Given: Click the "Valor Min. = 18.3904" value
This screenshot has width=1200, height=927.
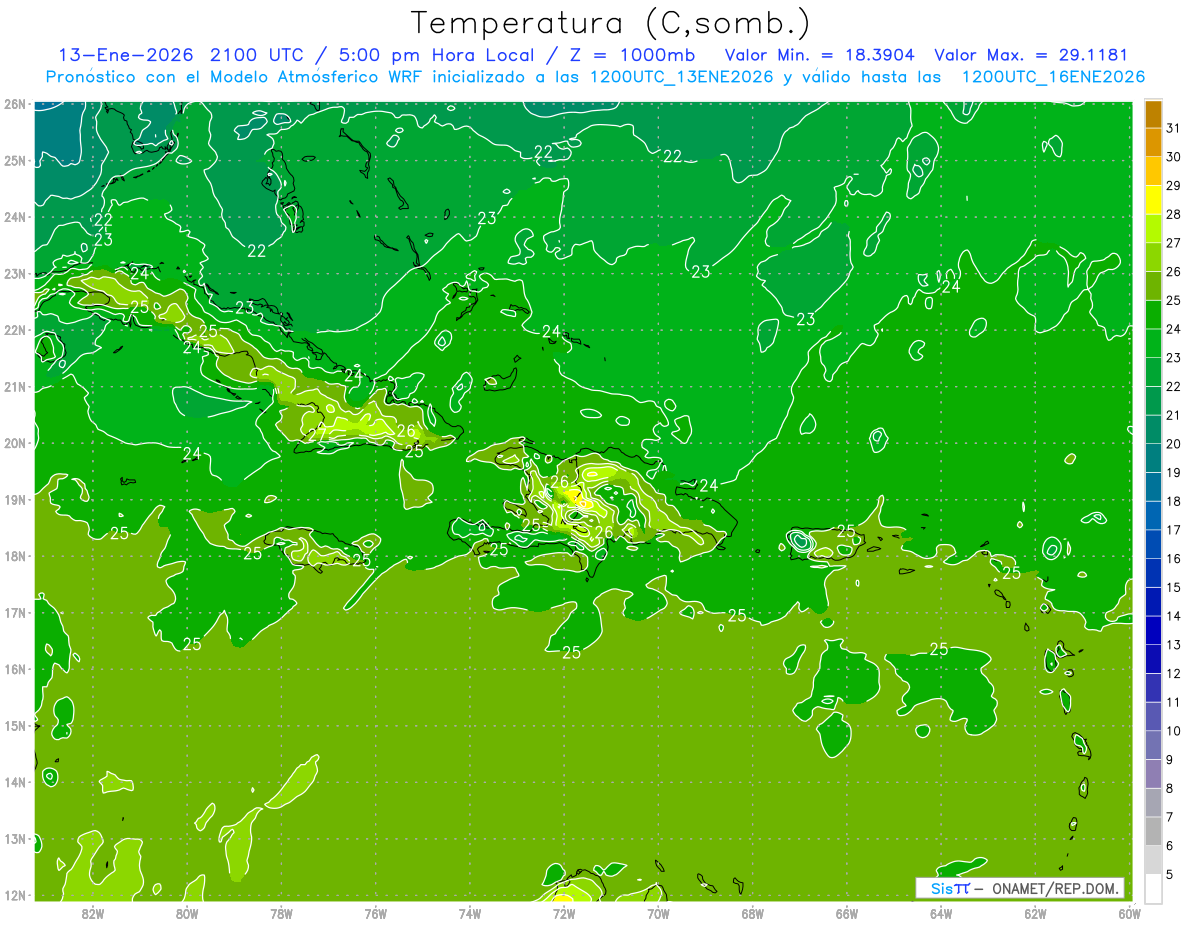Looking at the screenshot, I should click(x=820, y=55).
